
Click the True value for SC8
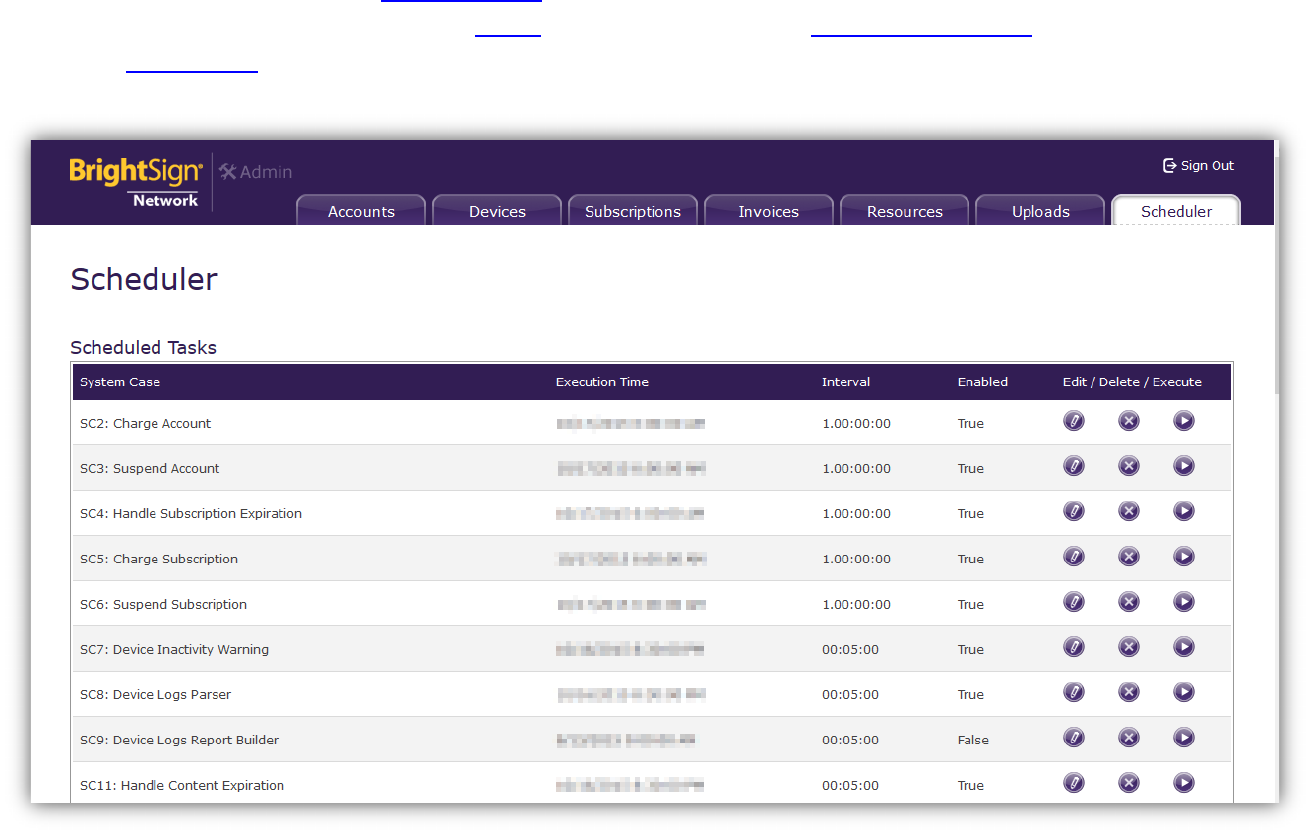[x=971, y=695]
